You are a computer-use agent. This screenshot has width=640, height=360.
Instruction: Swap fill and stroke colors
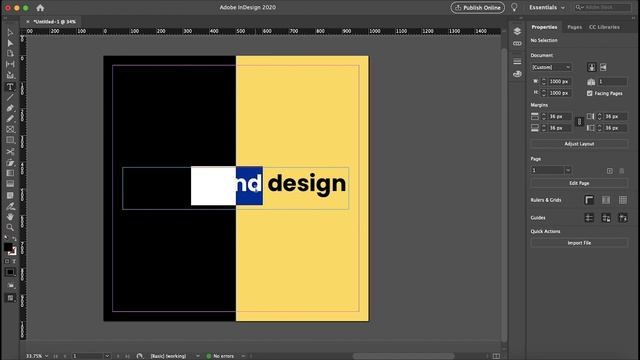tap(14, 239)
